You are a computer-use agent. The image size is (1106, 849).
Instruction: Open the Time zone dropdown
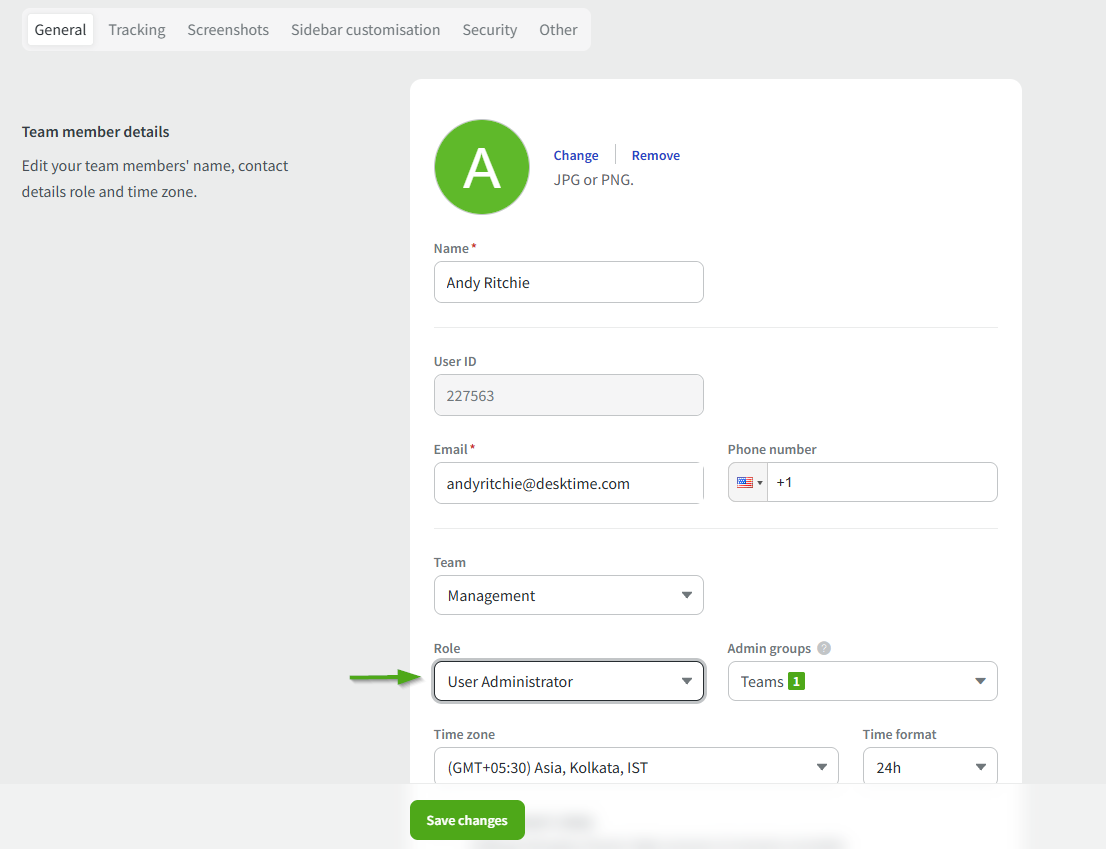tap(636, 767)
